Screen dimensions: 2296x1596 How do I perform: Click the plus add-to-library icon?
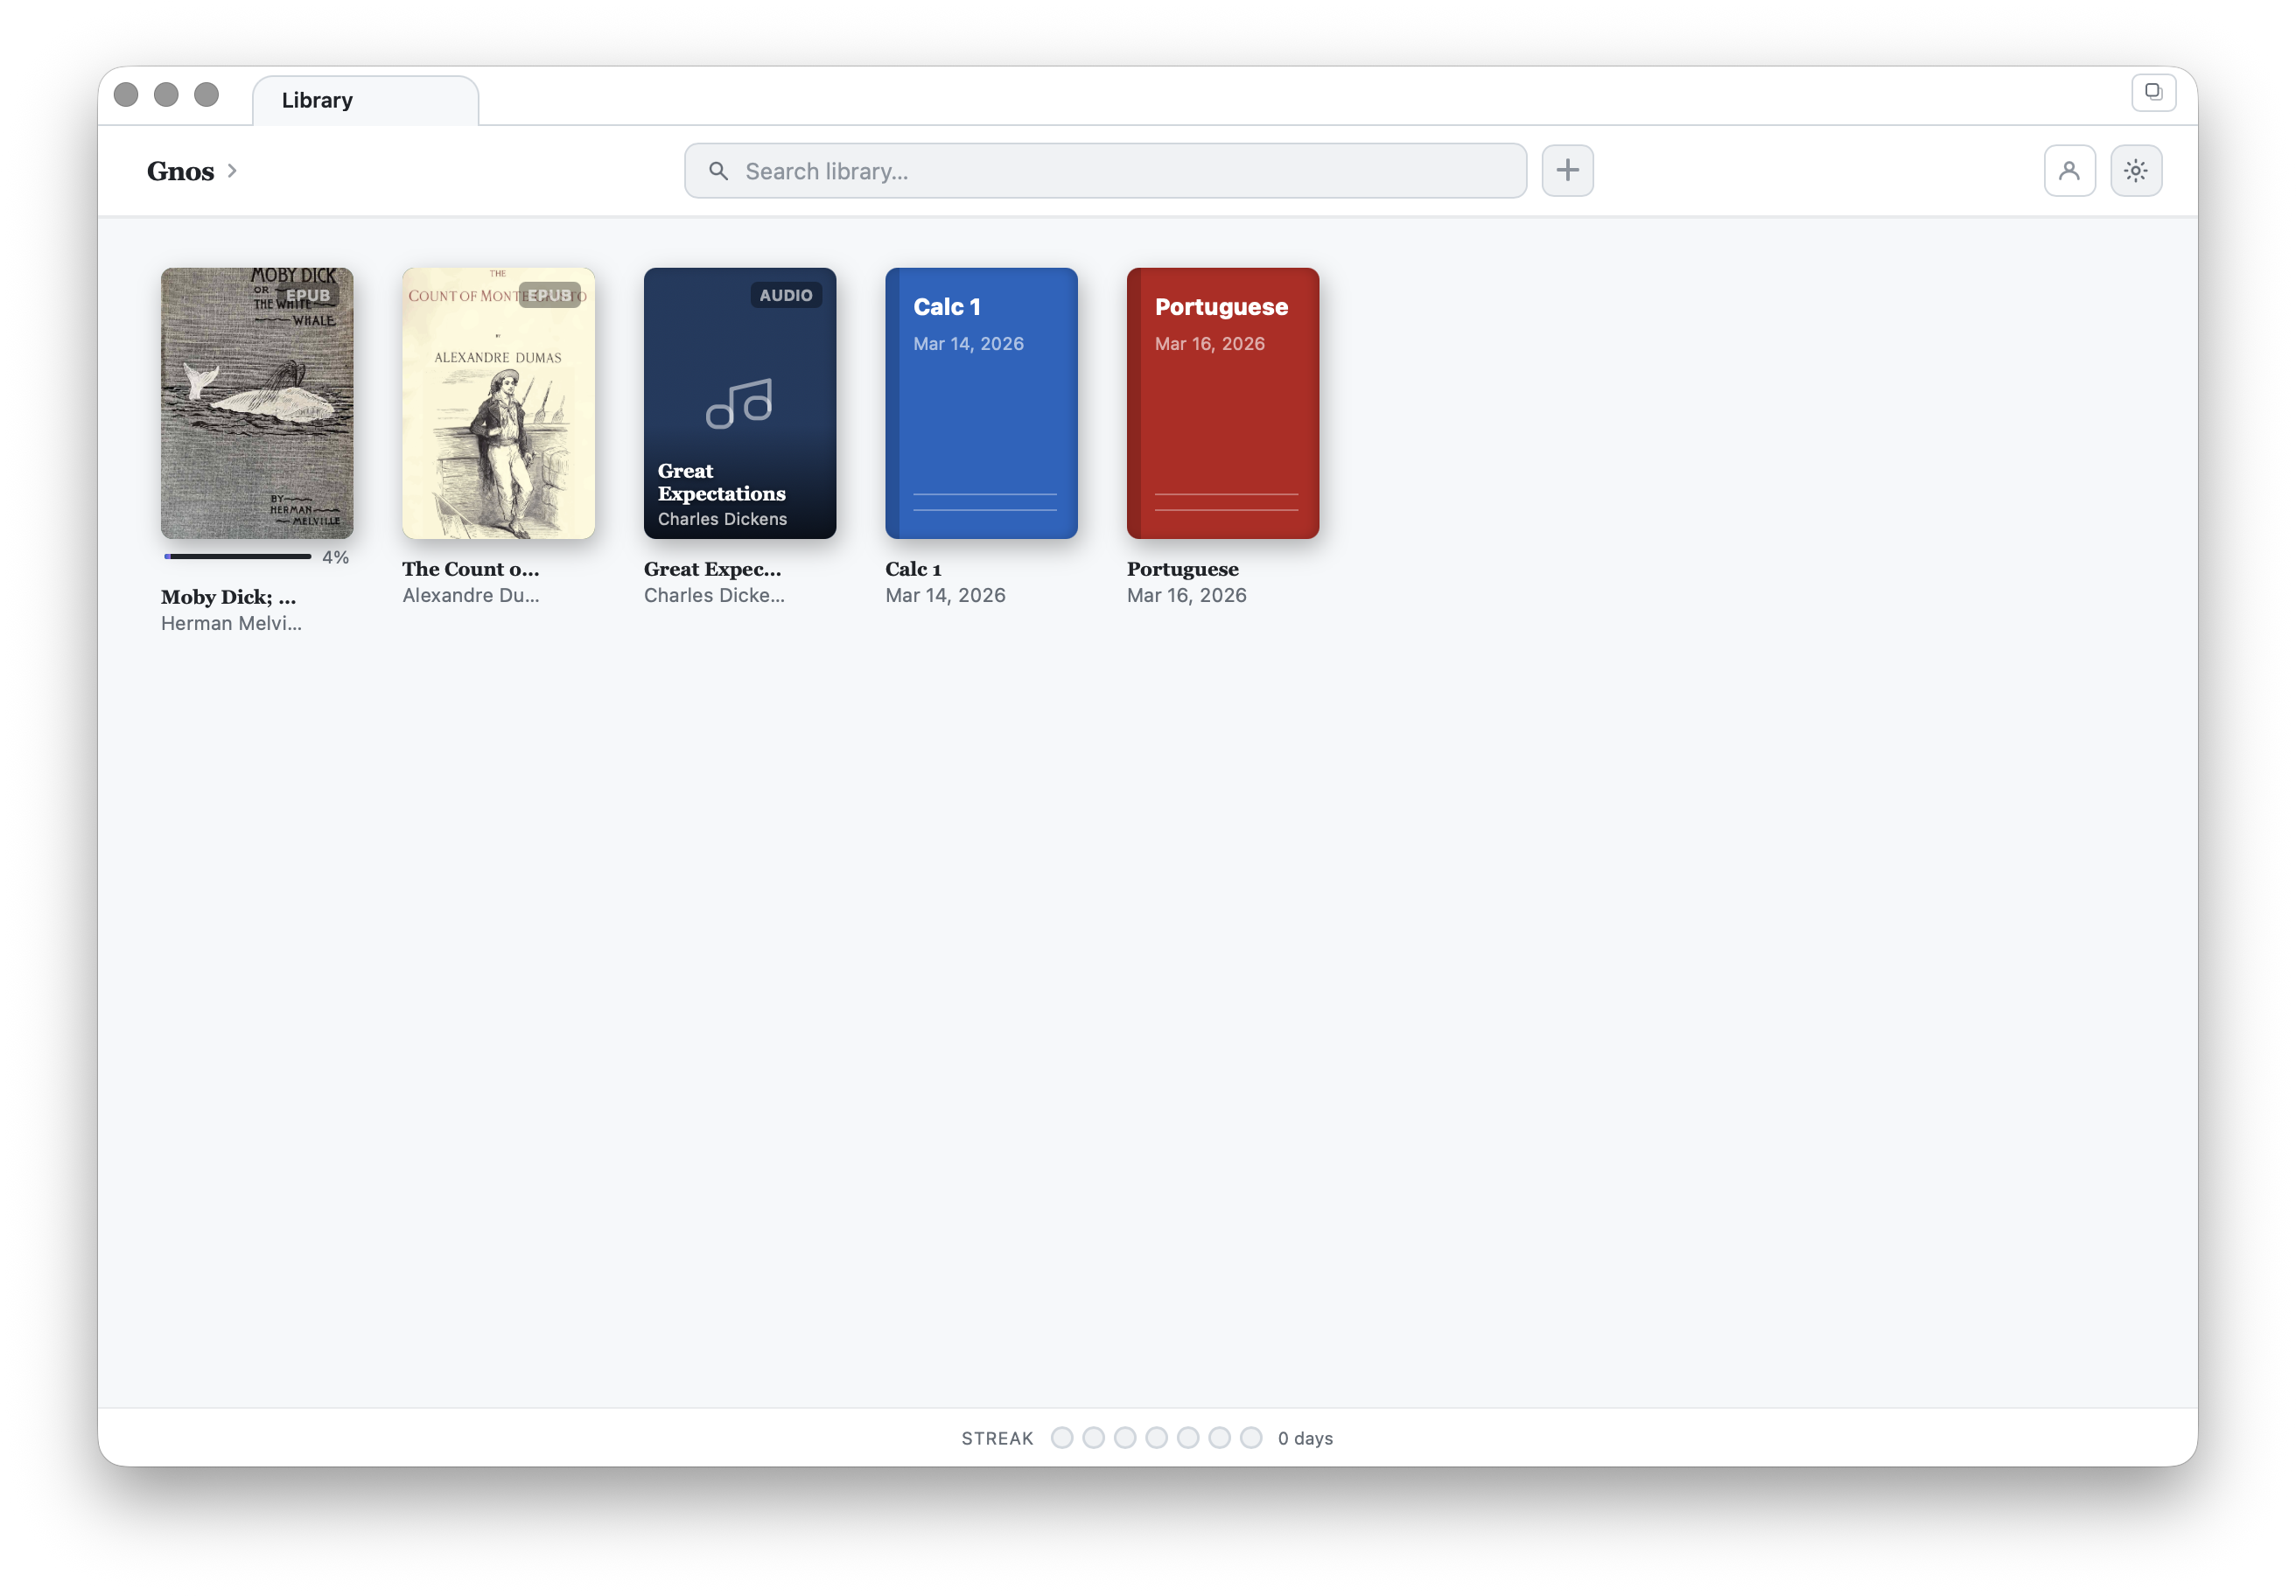[x=1567, y=171]
